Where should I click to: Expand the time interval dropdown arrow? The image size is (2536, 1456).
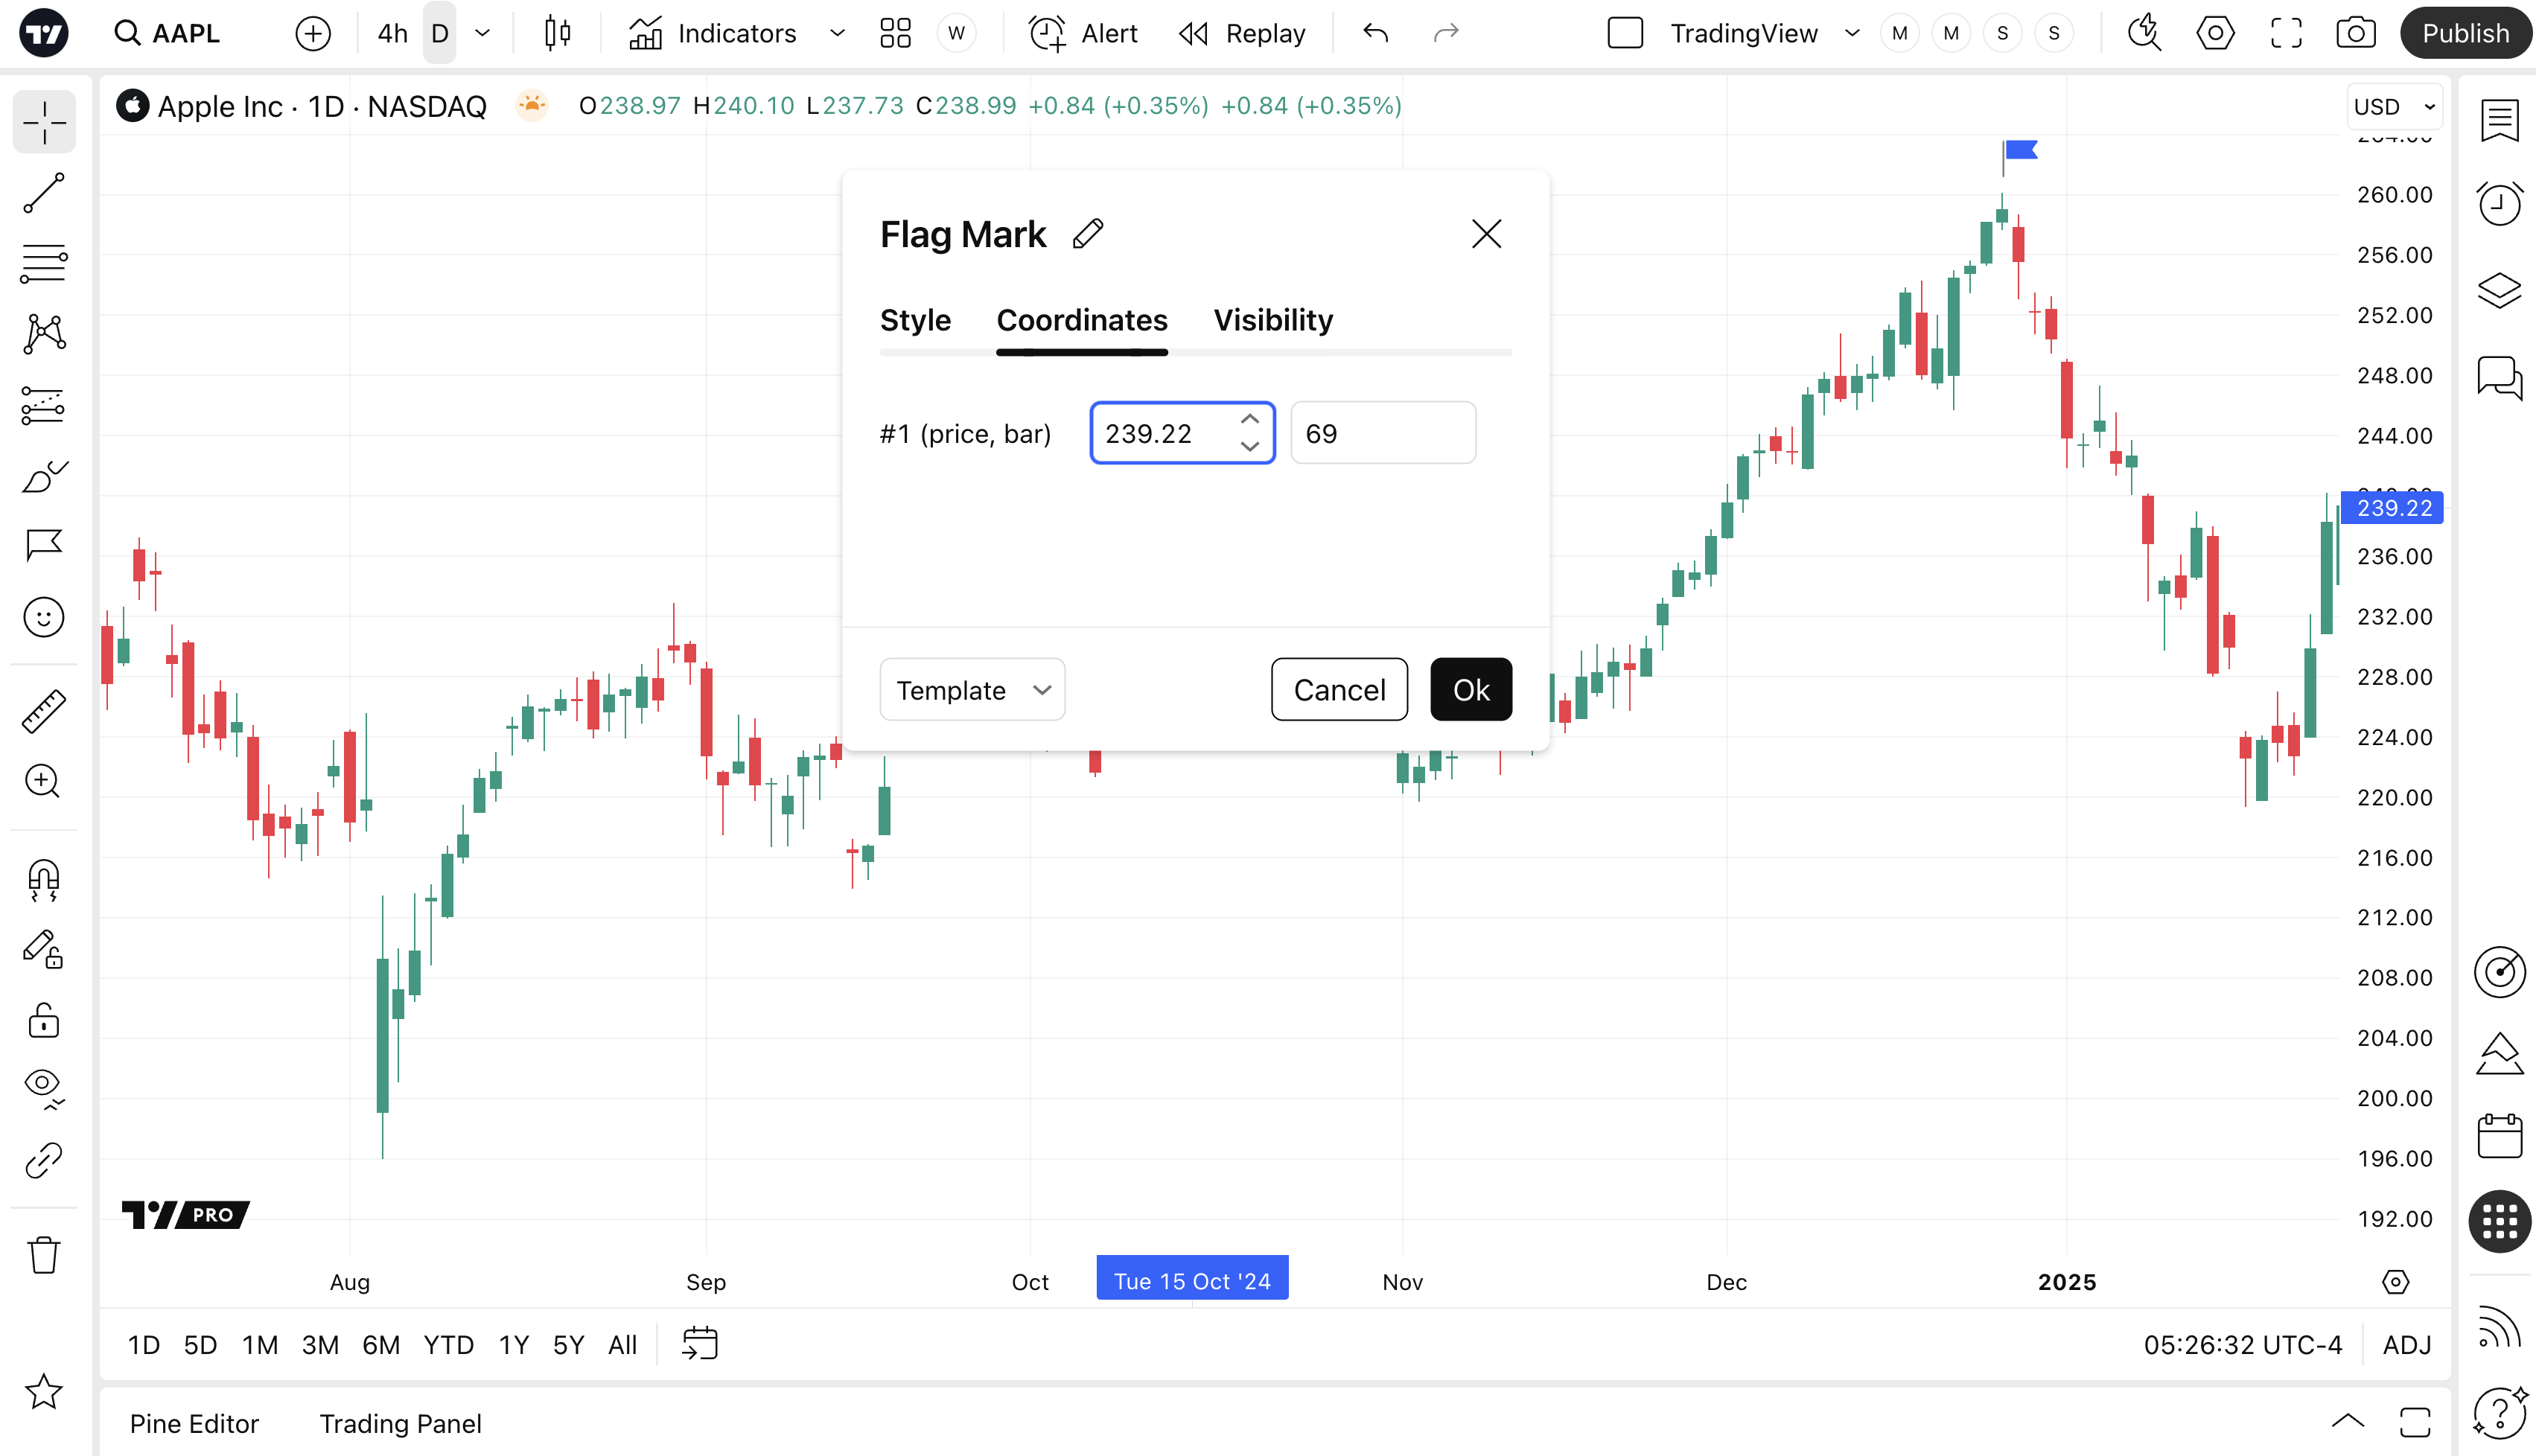click(x=483, y=33)
